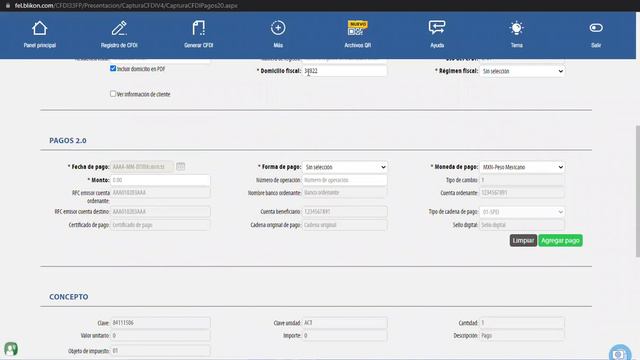Open calendar picker beside Fecha de pago
This screenshot has width=640, height=360.
pos(180,167)
